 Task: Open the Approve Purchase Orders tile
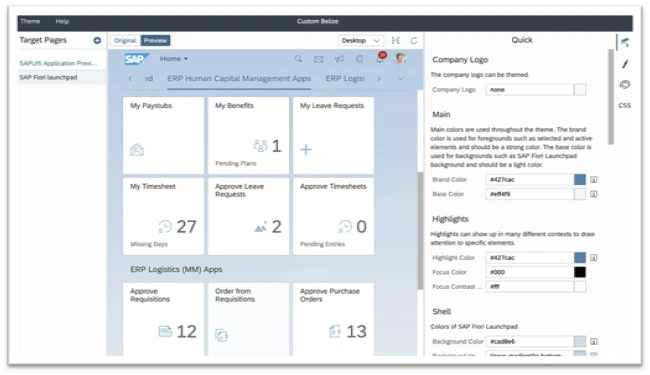[333, 319]
